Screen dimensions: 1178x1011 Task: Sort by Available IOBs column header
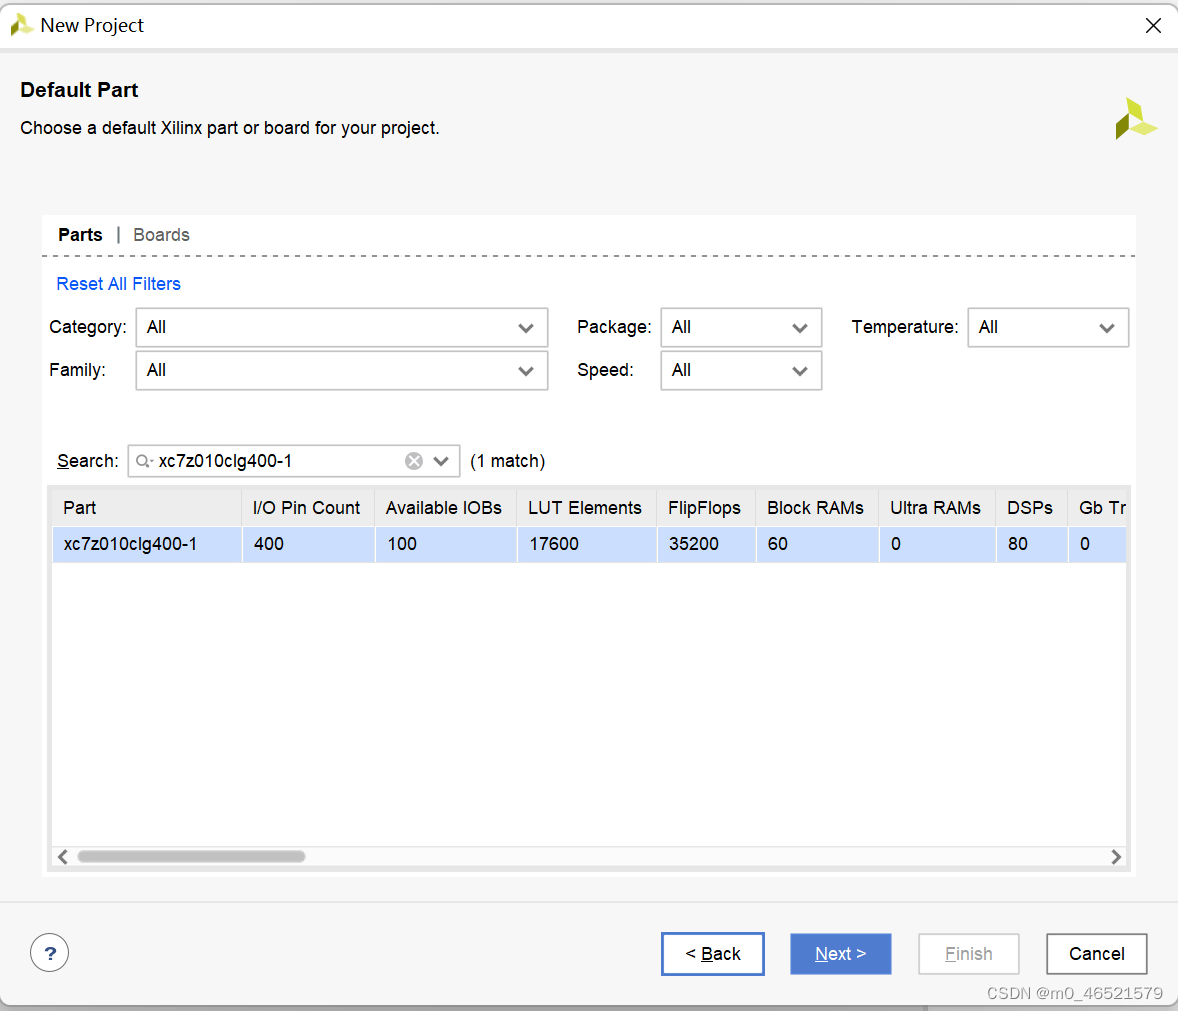click(446, 508)
